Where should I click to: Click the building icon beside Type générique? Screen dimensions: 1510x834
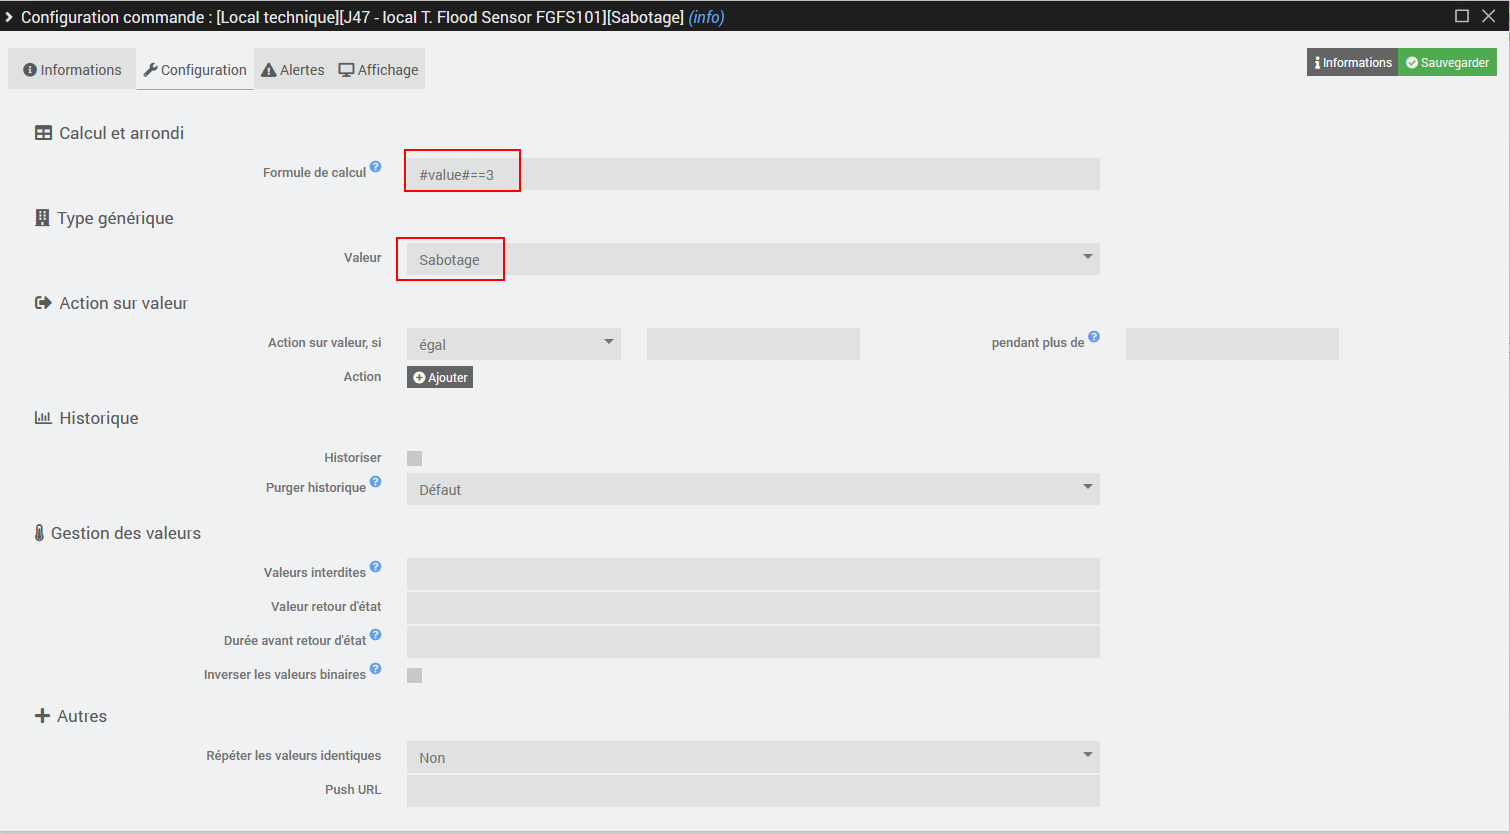pyautogui.click(x=42, y=218)
